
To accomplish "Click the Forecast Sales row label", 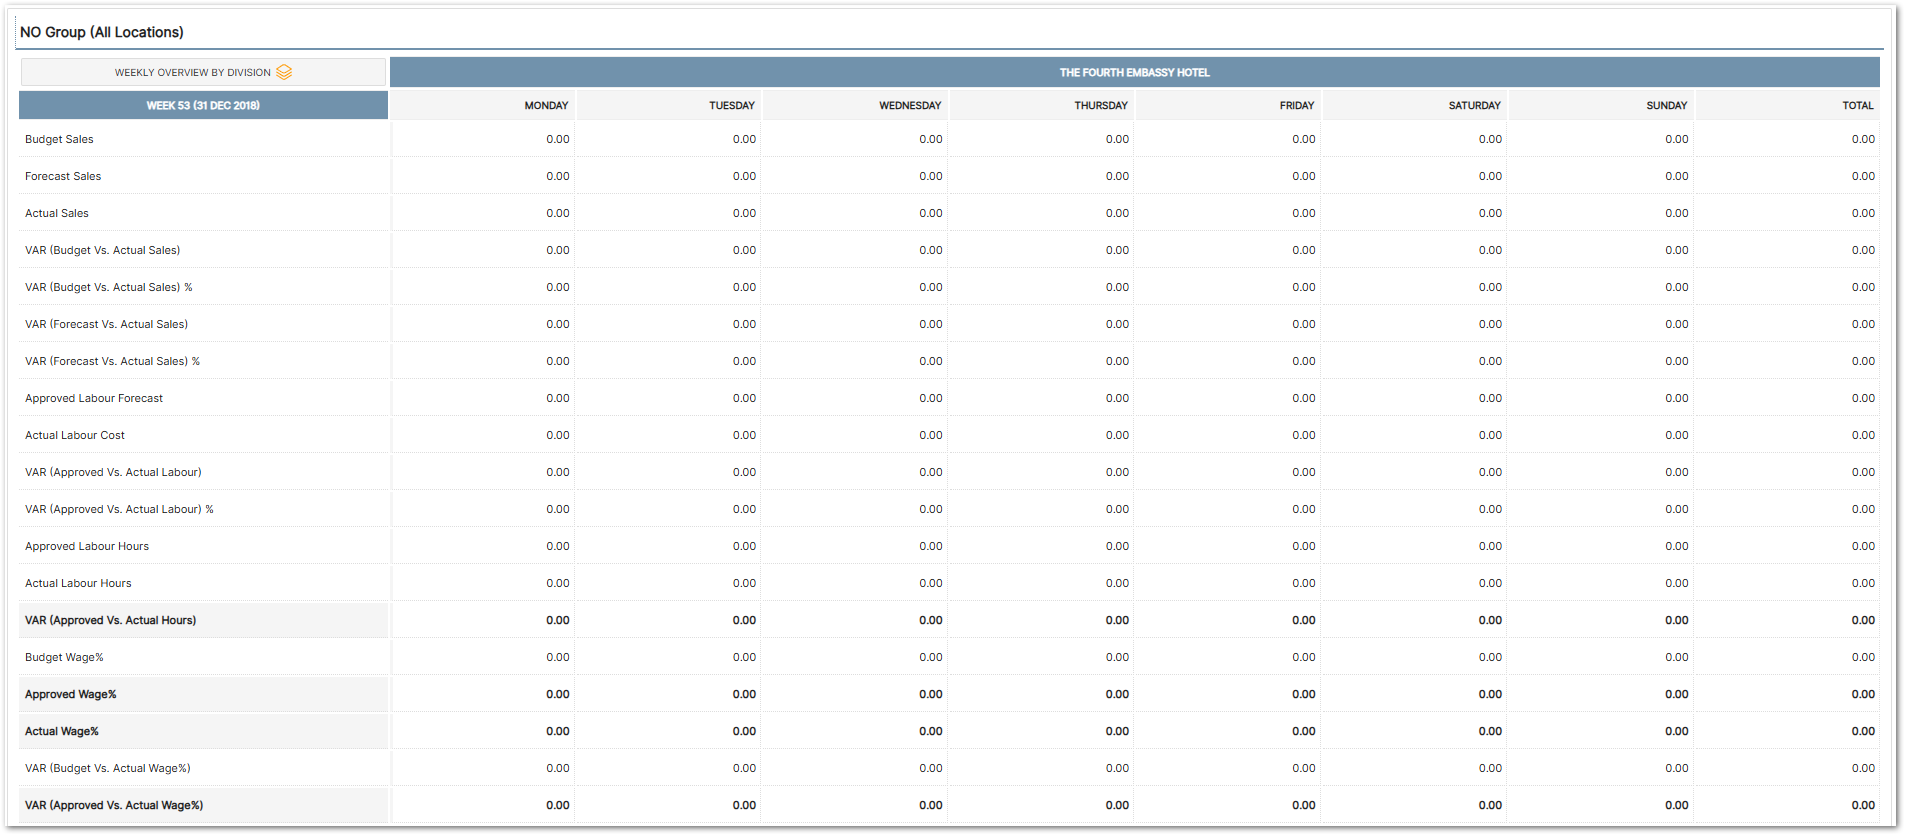I will (x=63, y=176).
